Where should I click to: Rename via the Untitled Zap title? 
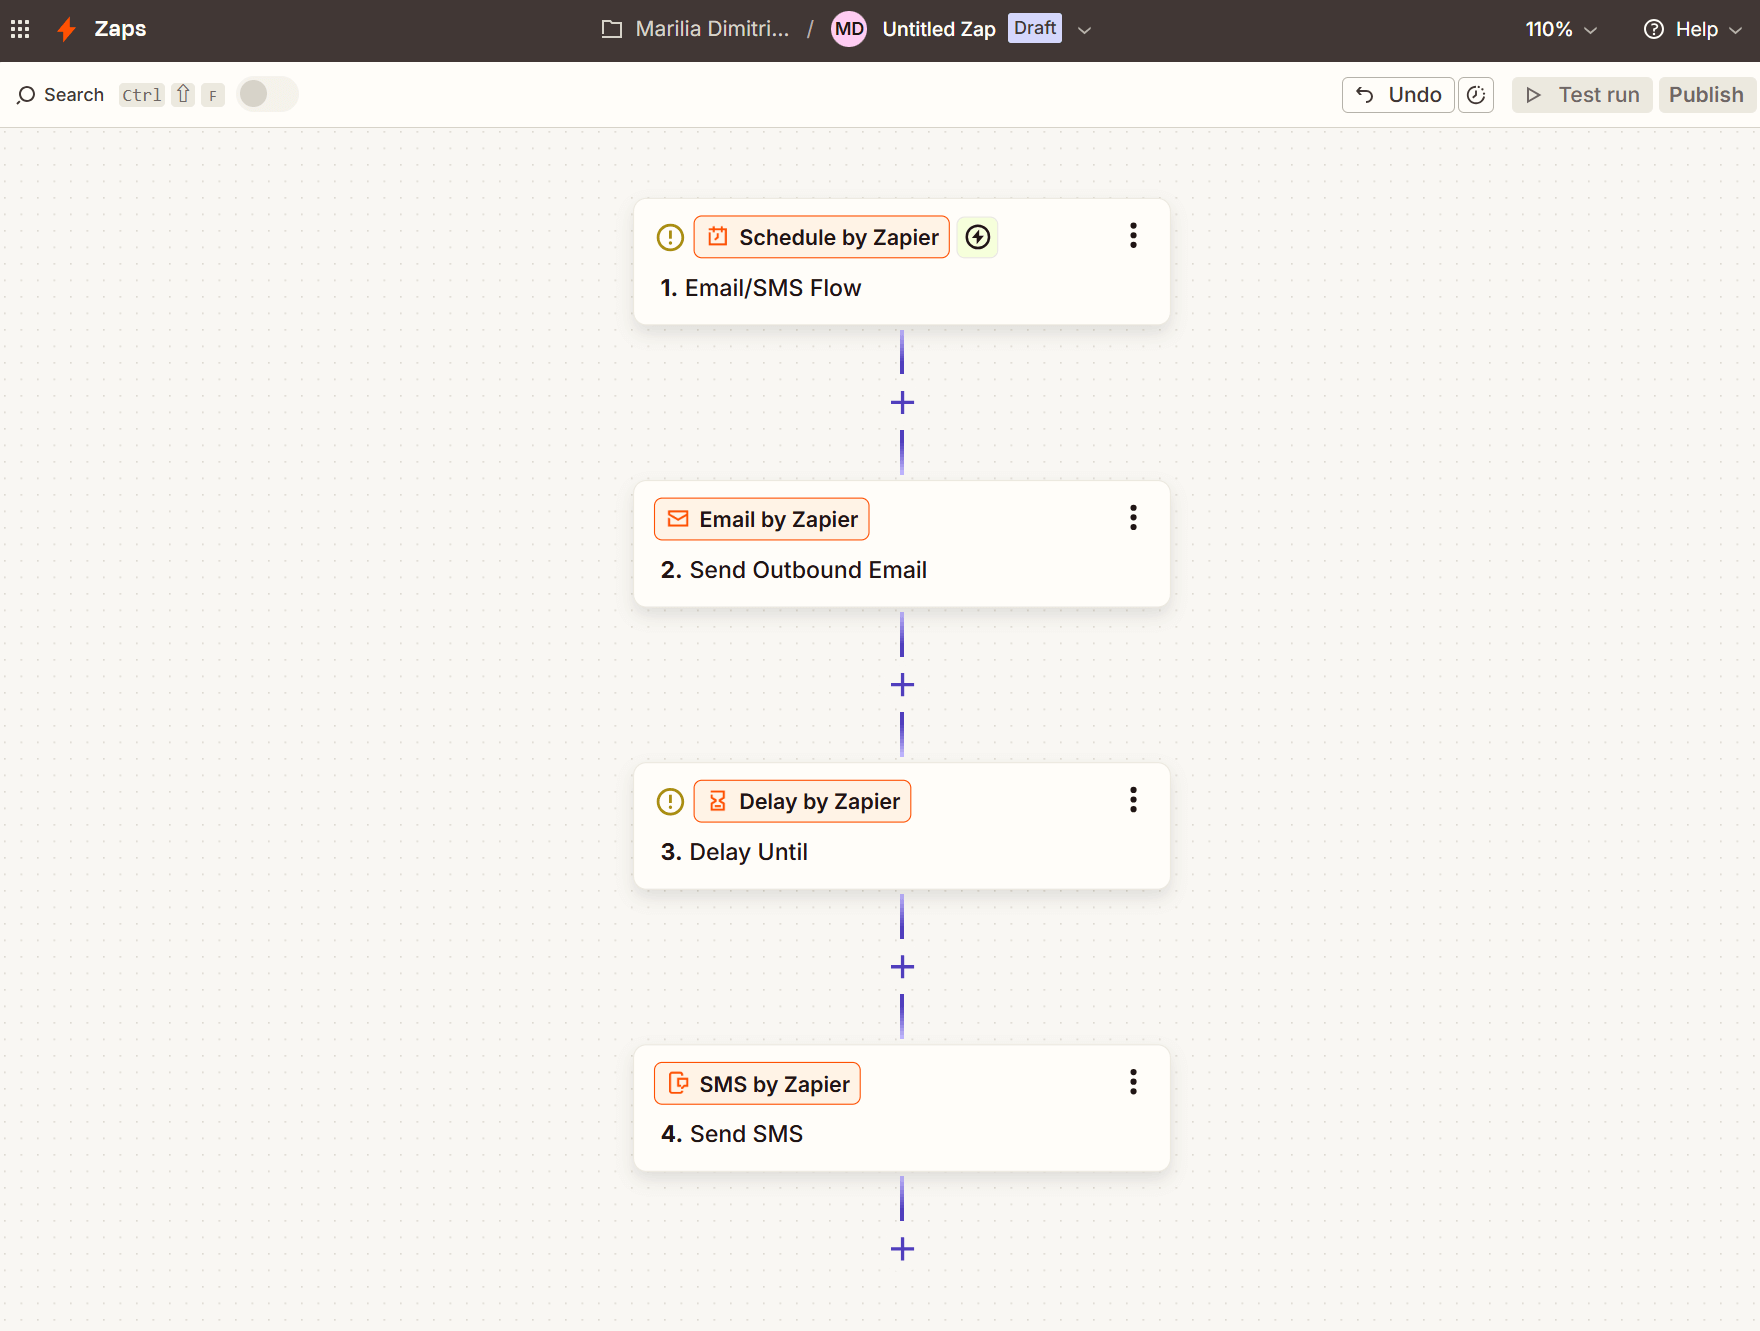pos(939,29)
